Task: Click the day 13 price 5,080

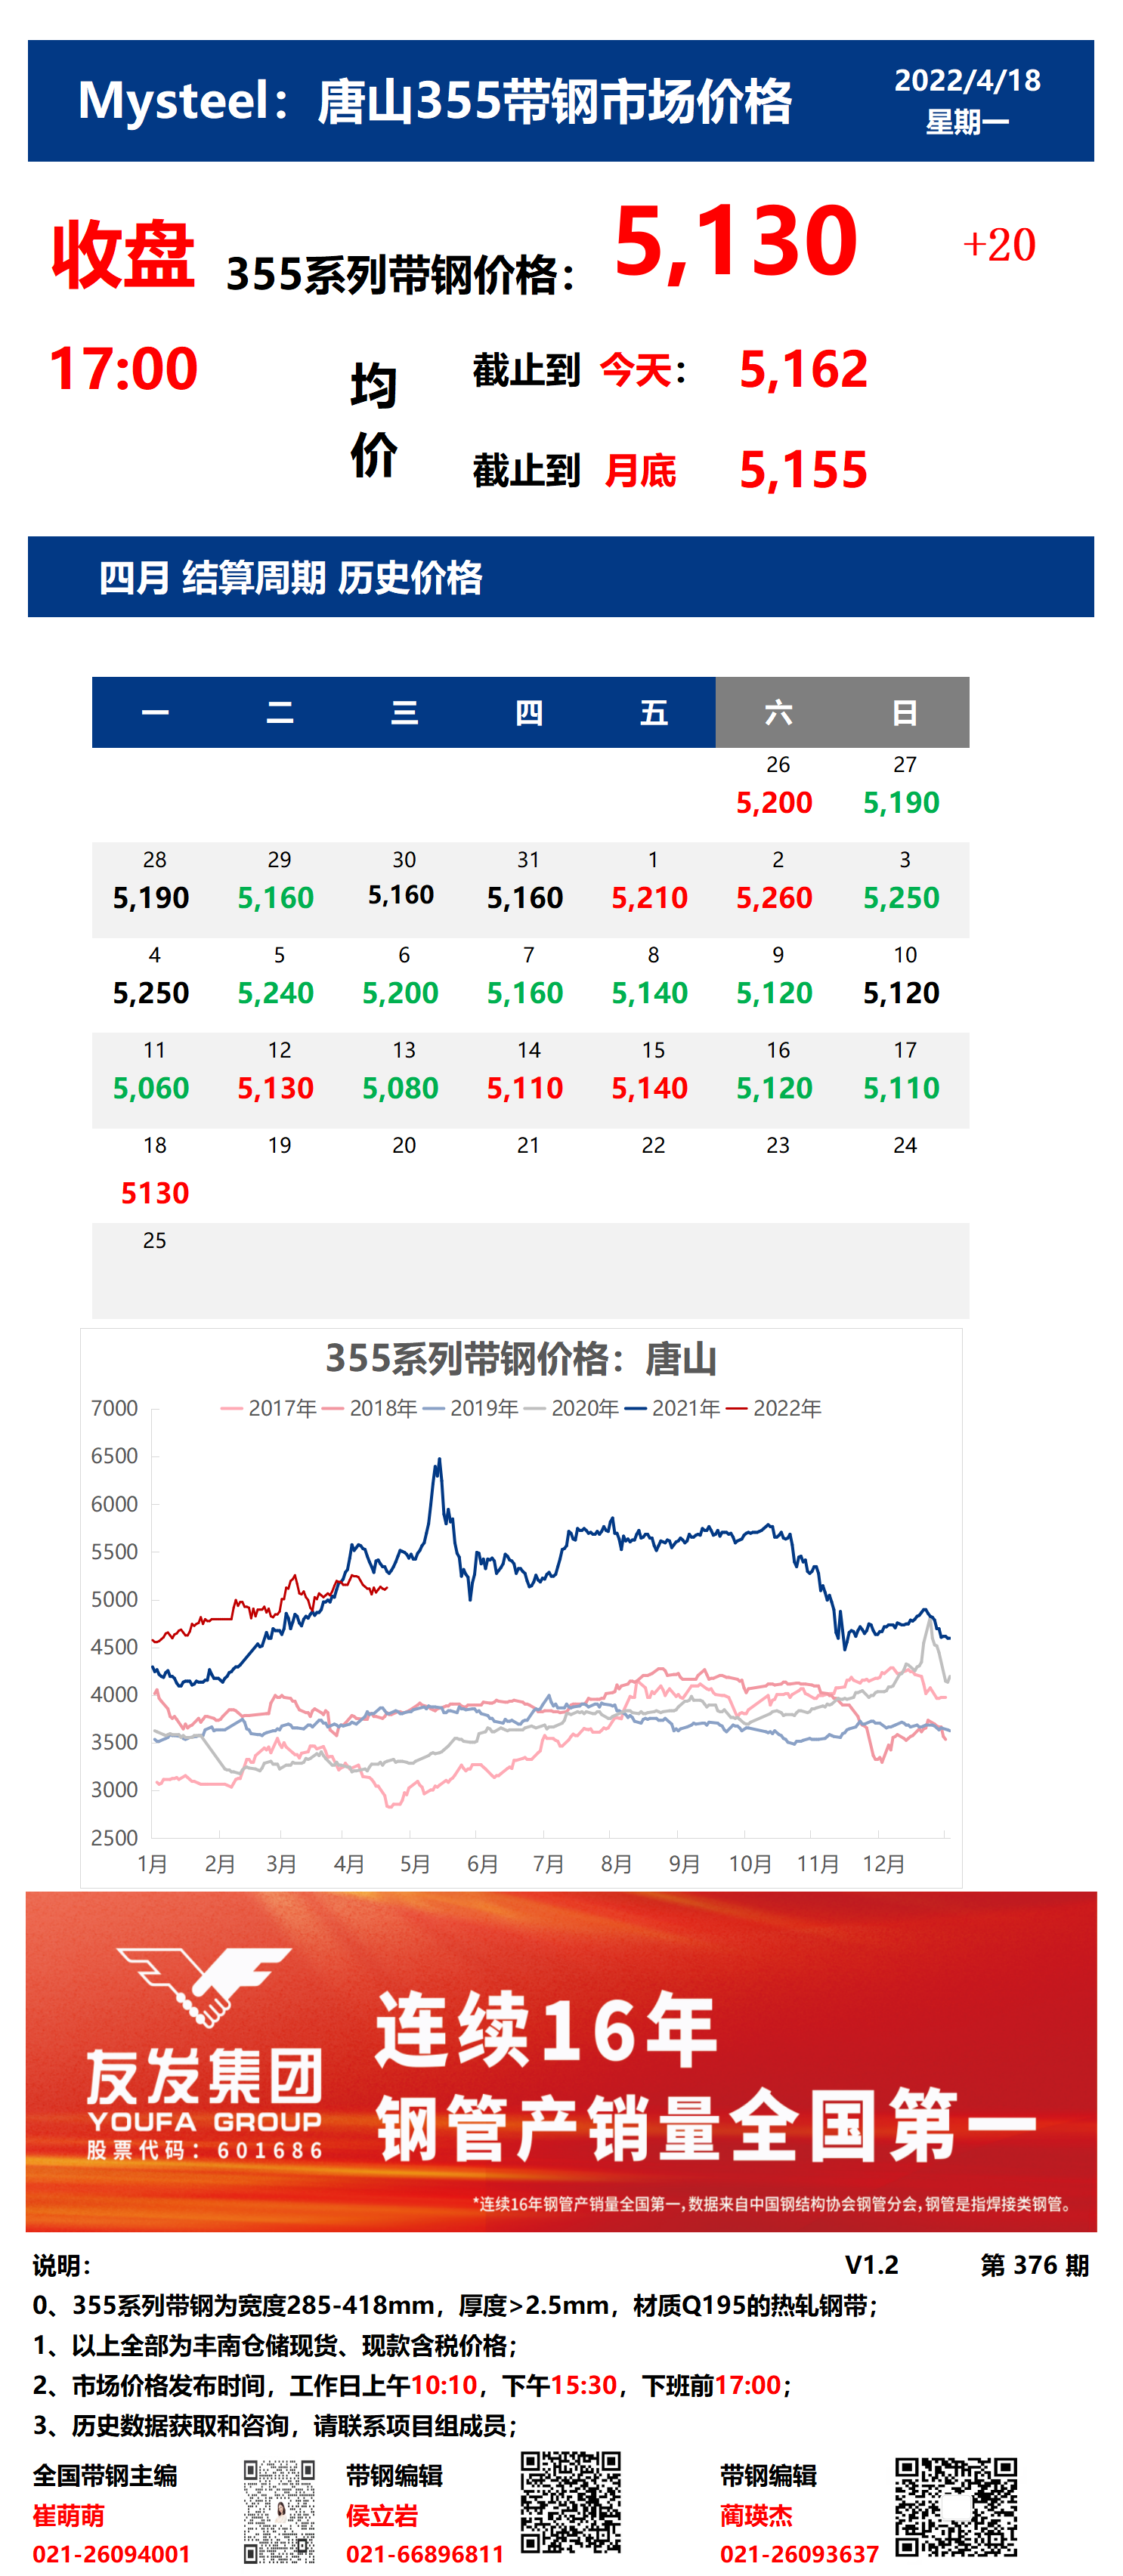Action: [400, 1087]
